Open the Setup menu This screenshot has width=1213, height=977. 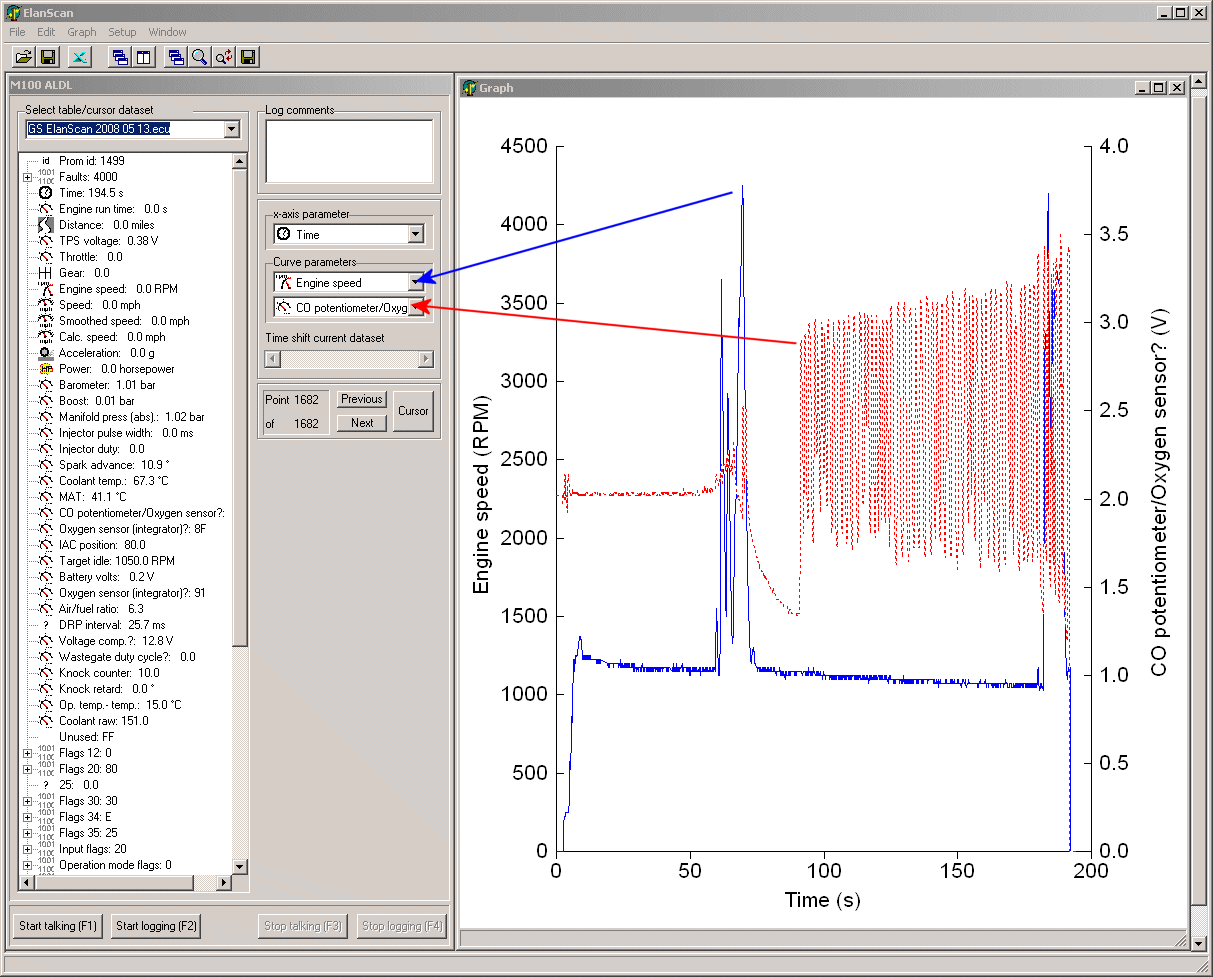point(122,32)
